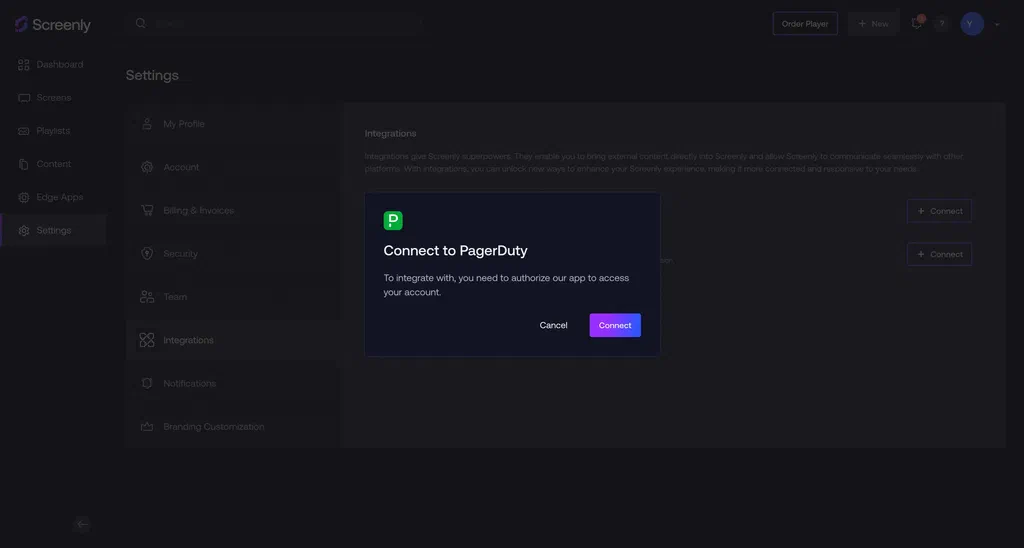Expand the account dropdown arrow

(x=997, y=25)
